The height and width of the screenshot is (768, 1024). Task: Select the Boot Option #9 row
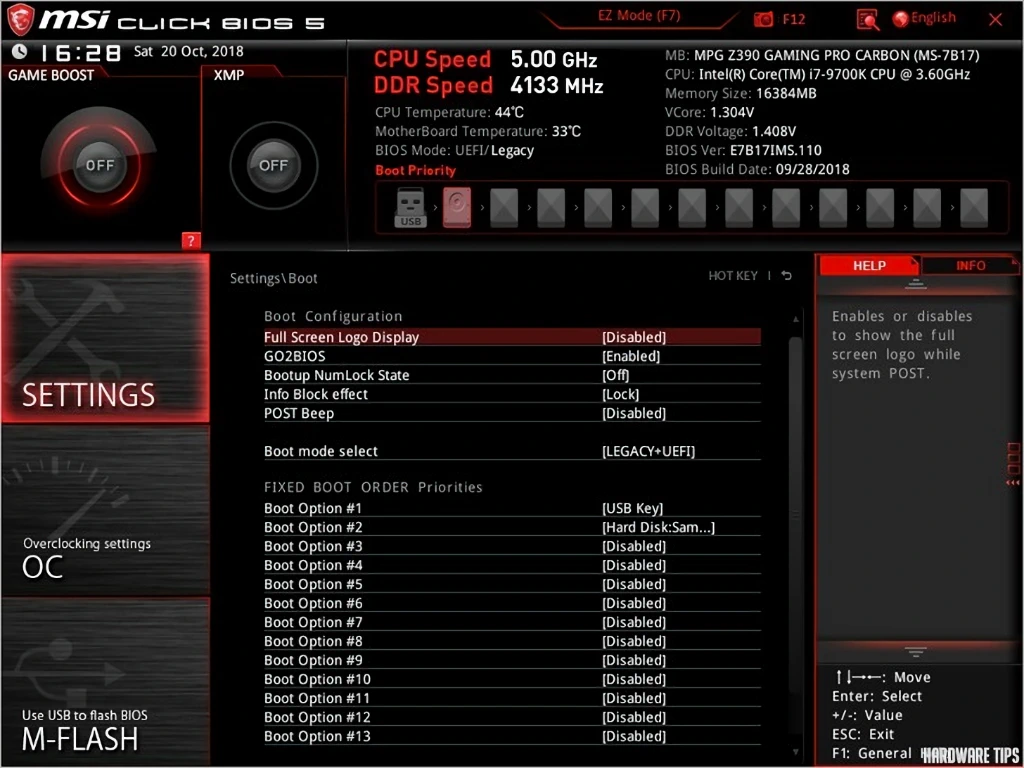coord(512,660)
